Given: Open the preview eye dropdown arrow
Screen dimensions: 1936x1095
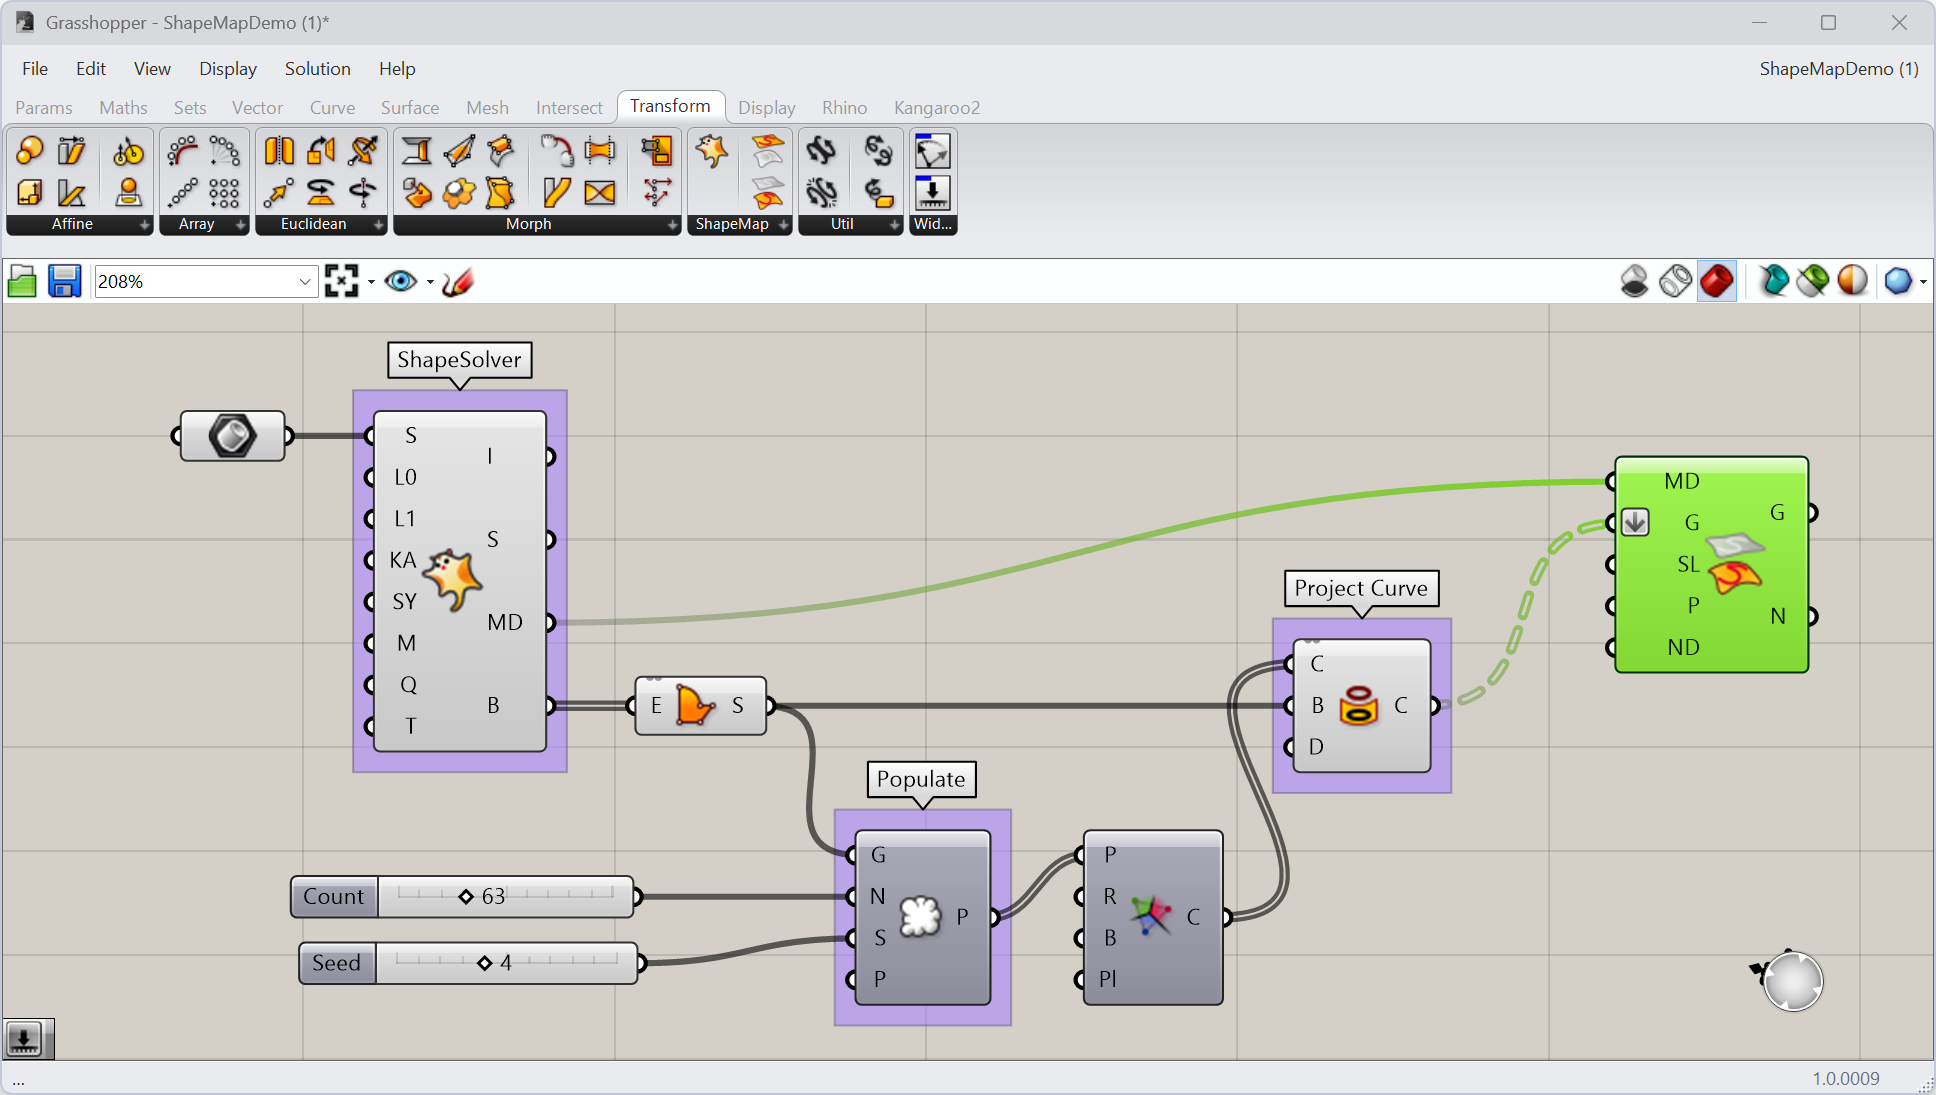Looking at the screenshot, I should tap(430, 282).
